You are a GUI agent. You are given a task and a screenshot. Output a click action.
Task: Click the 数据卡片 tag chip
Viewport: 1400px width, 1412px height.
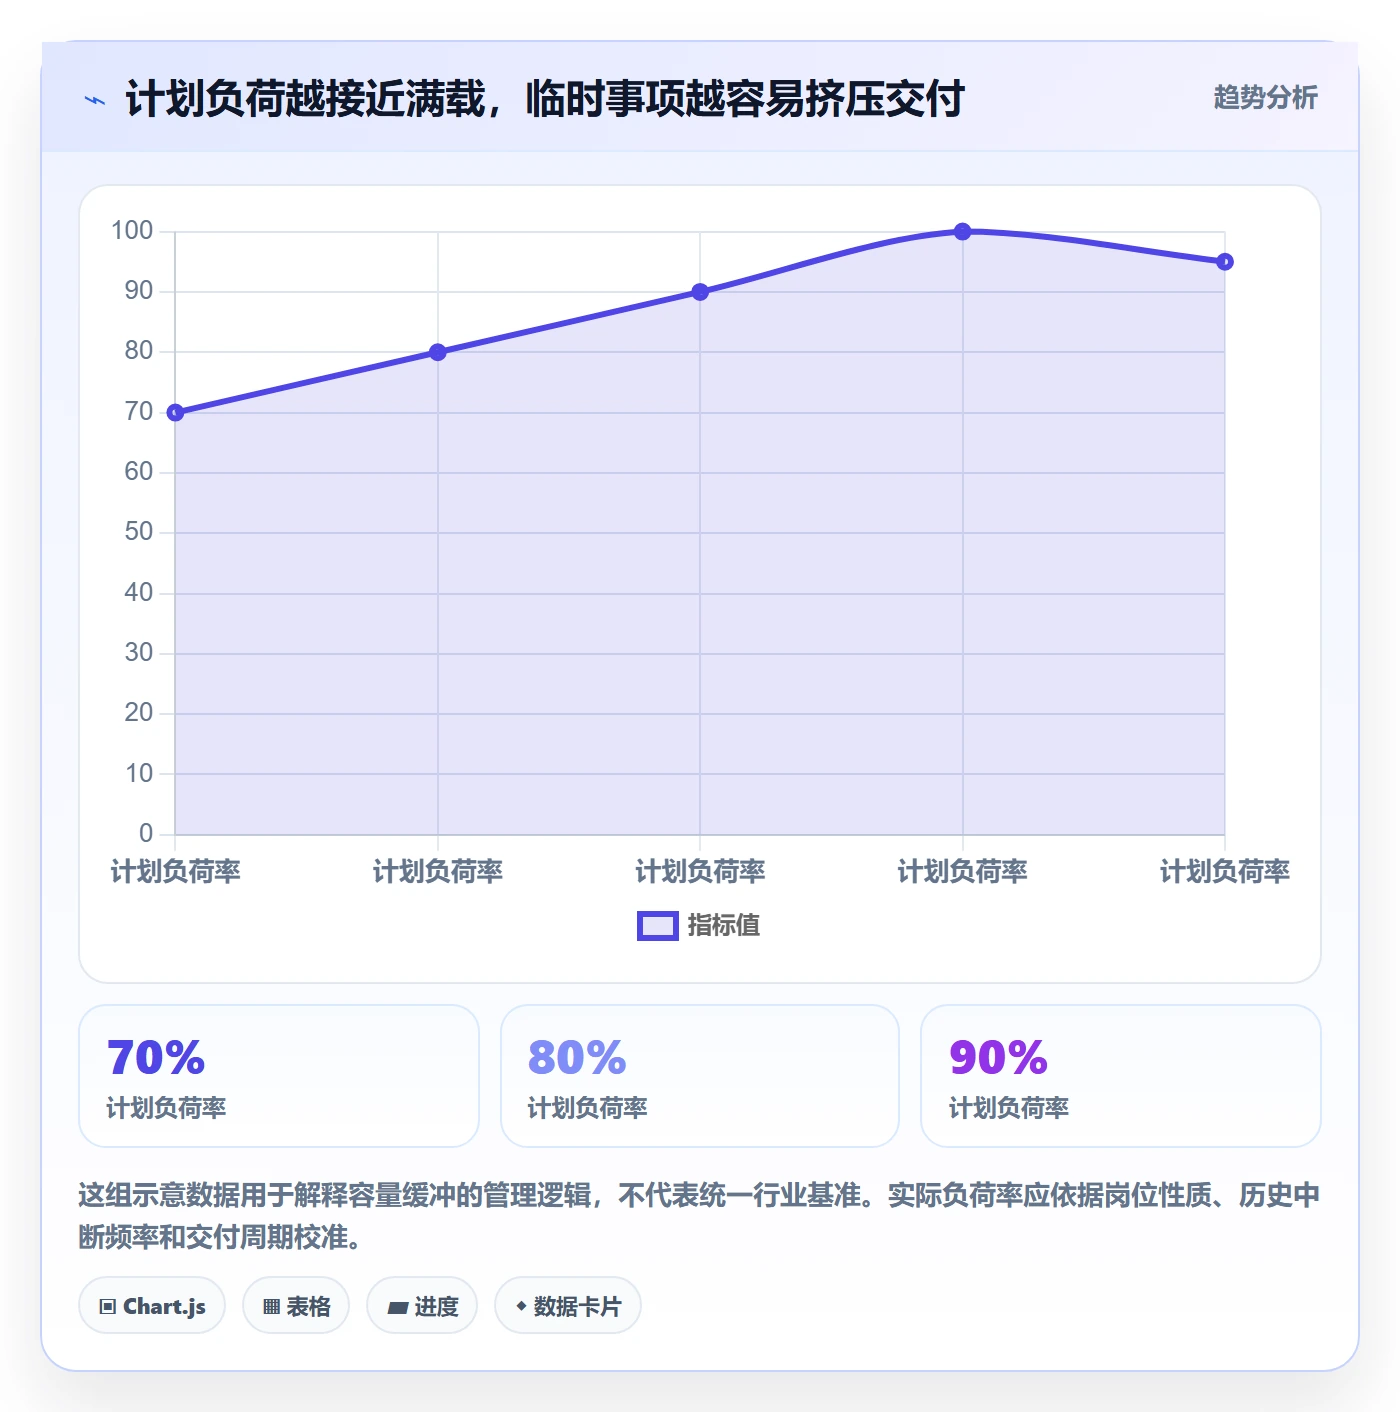click(568, 1305)
